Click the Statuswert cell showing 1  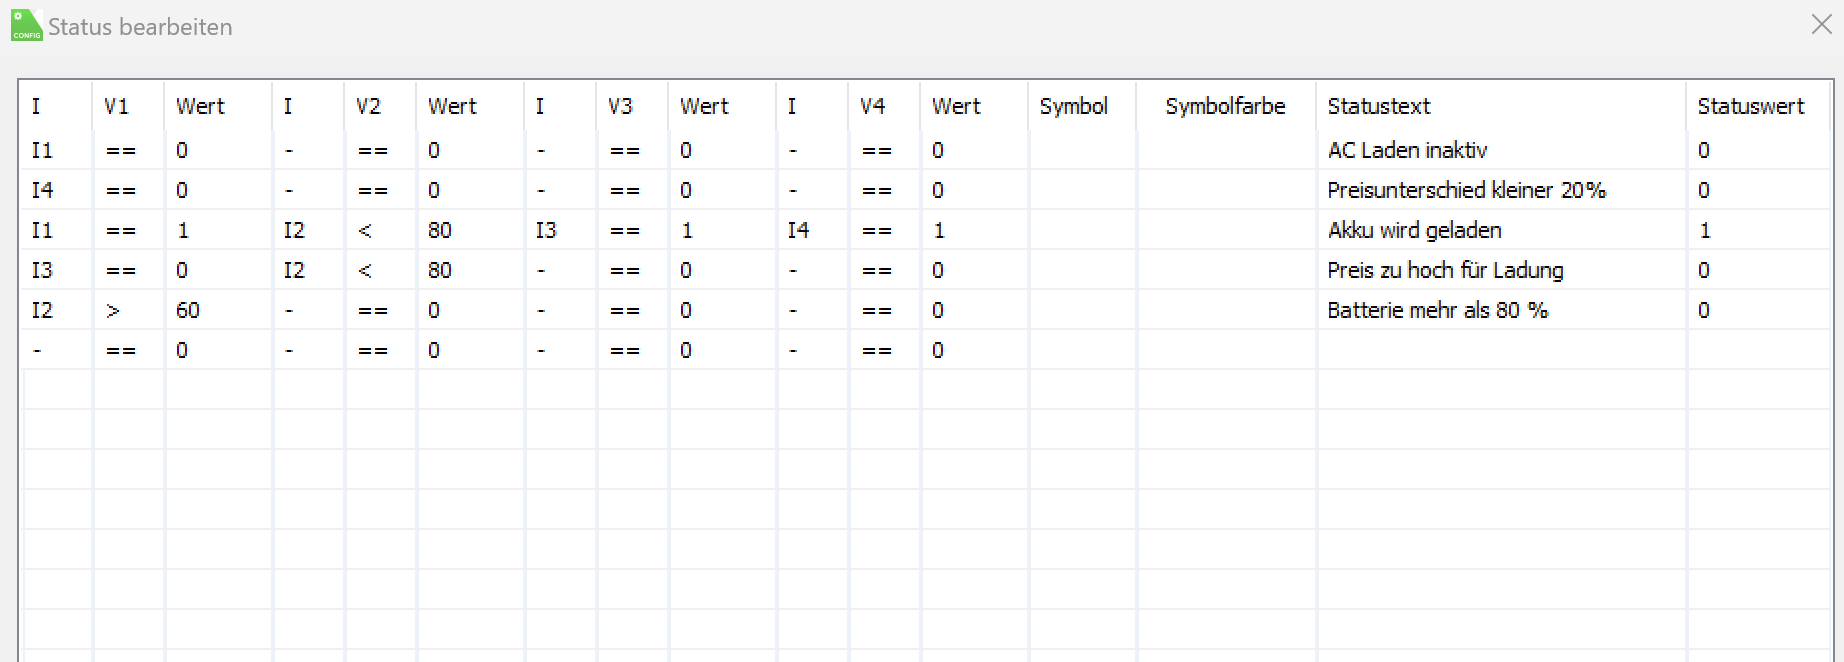pyautogui.click(x=1705, y=230)
